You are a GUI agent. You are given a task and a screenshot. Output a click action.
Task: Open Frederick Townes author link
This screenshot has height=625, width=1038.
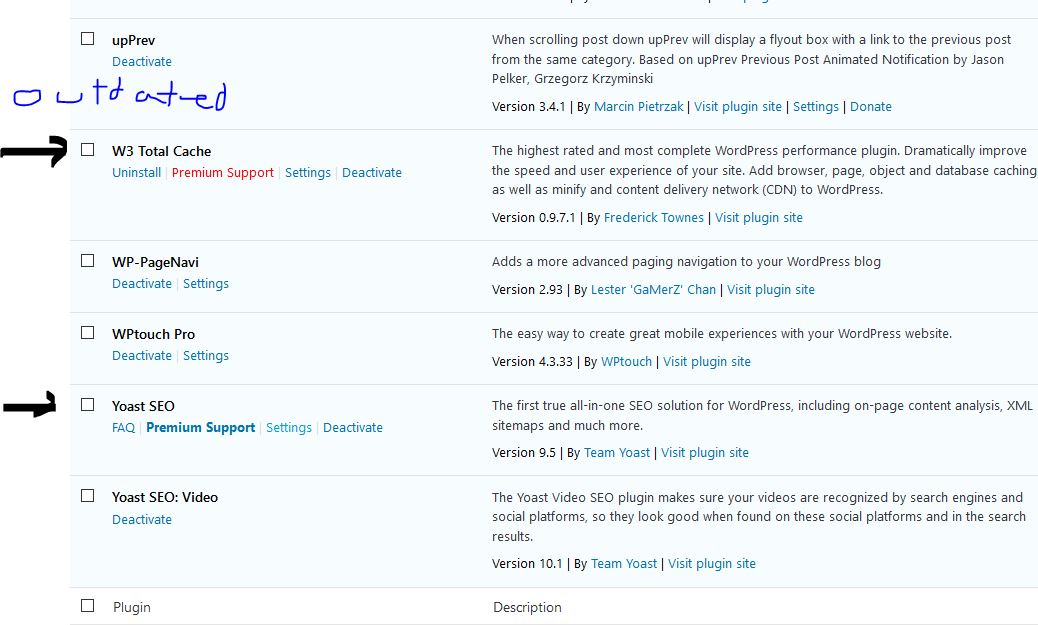(x=654, y=218)
